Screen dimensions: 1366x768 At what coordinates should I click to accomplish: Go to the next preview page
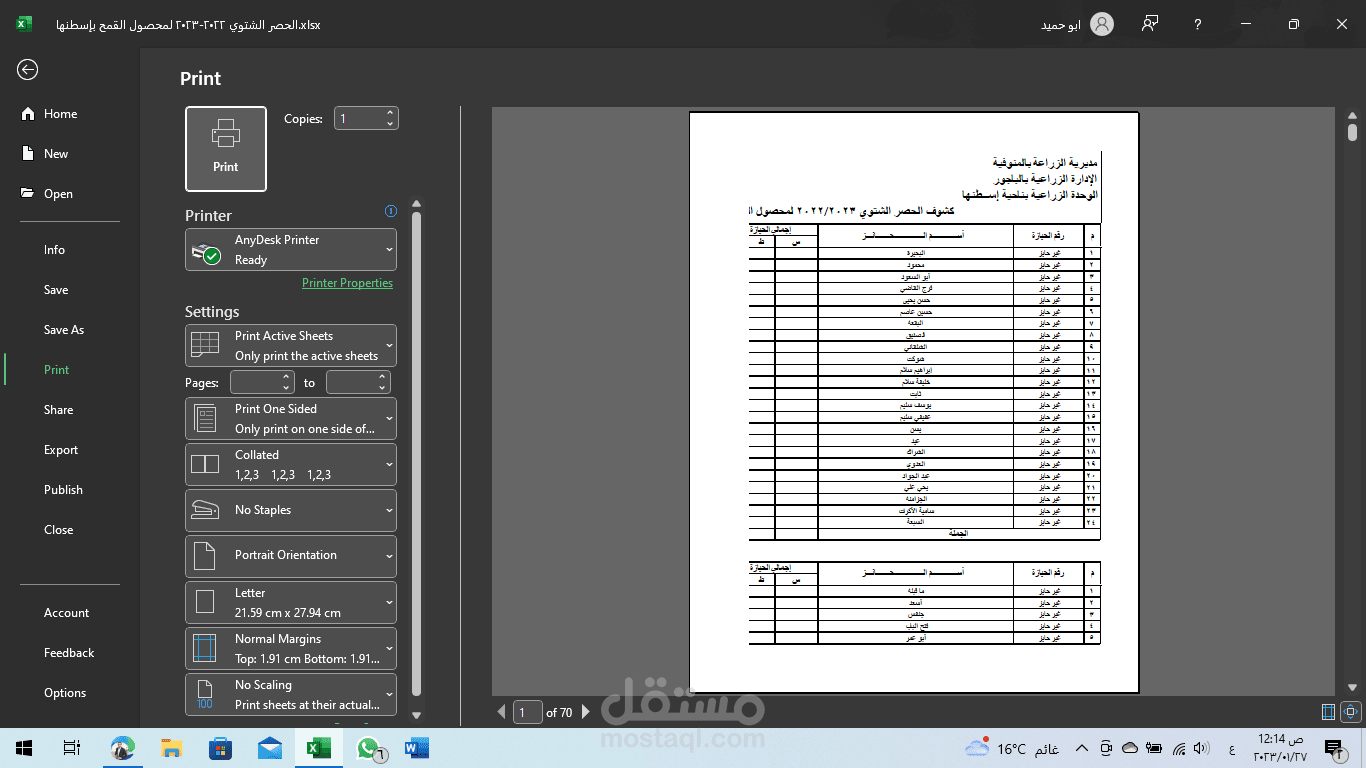tap(586, 712)
